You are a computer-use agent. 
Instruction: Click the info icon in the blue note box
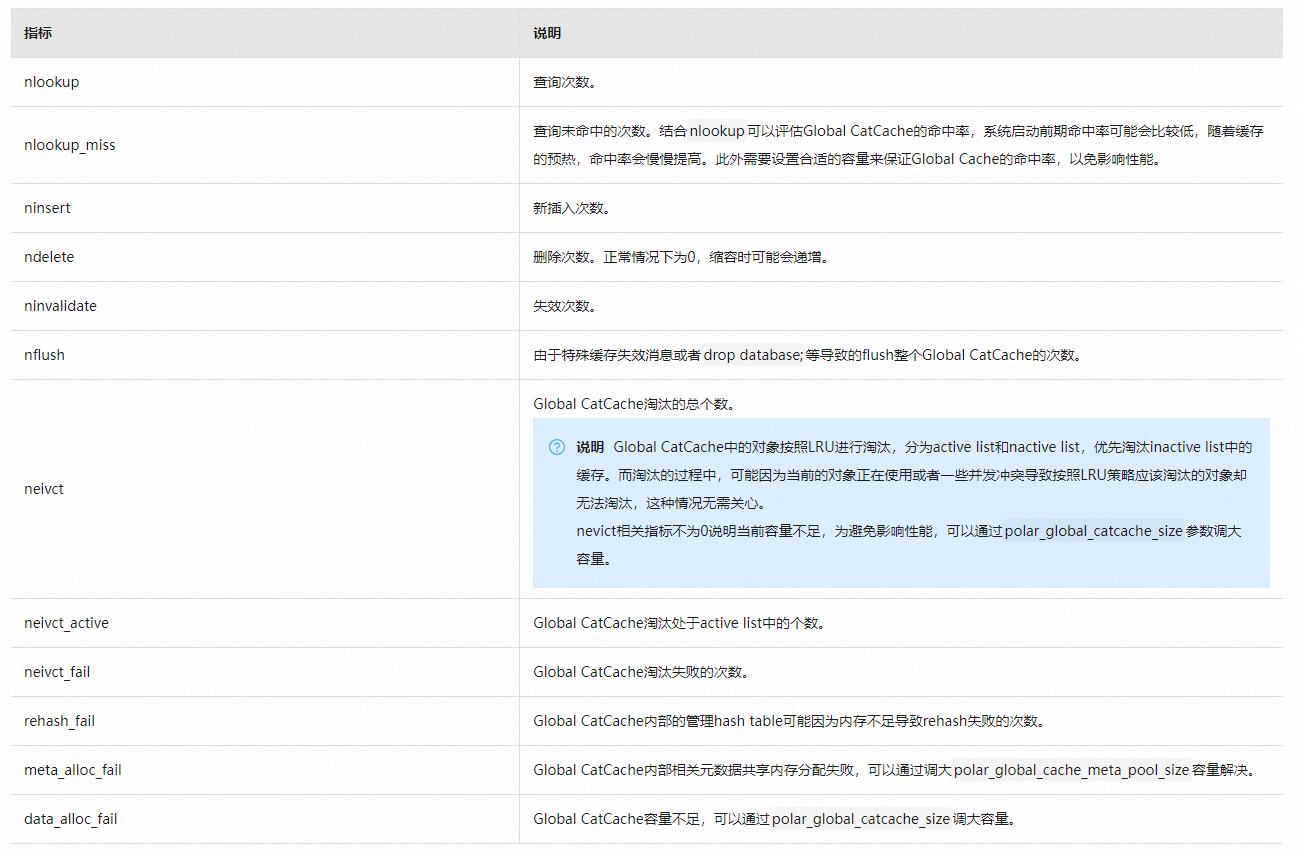[x=557, y=447]
